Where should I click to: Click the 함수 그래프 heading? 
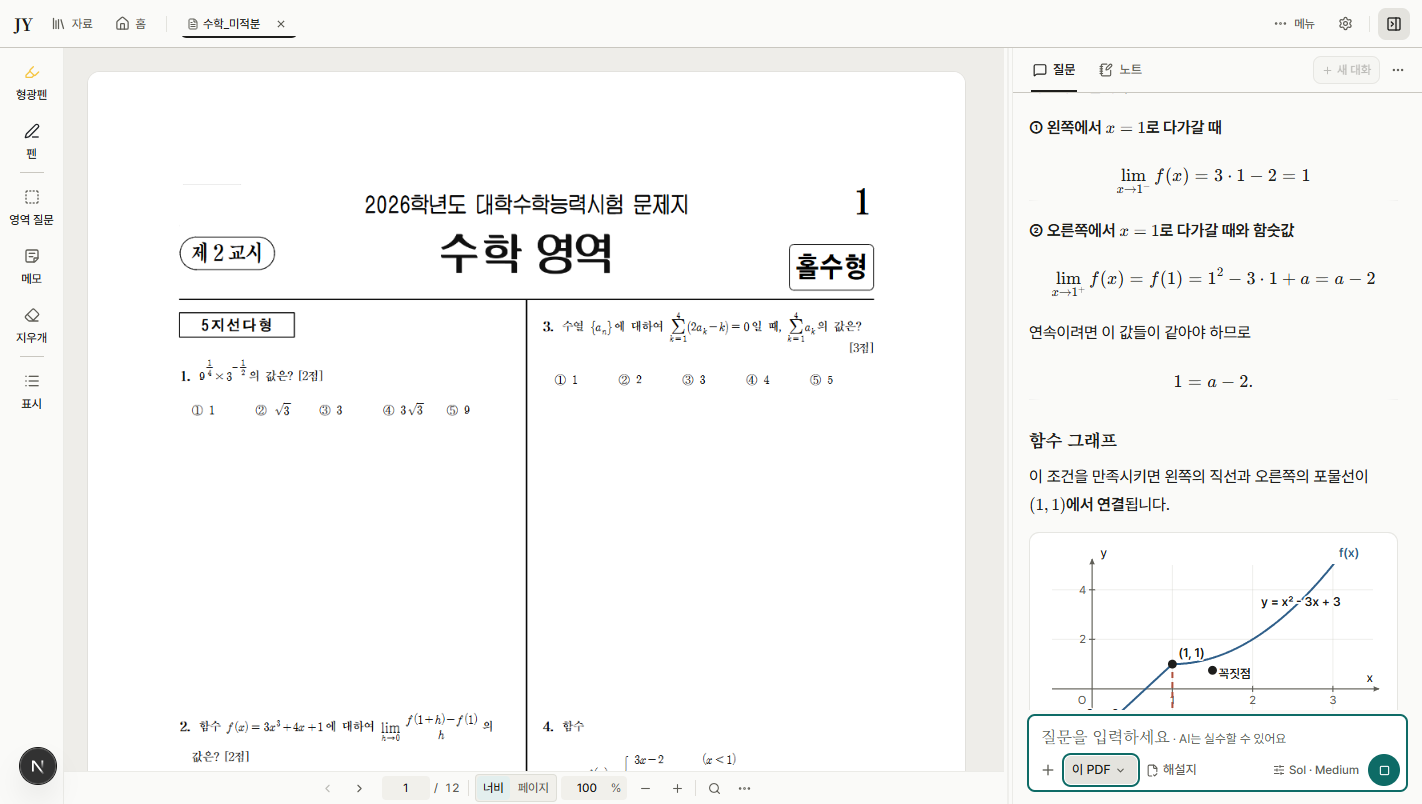[1073, 440]
